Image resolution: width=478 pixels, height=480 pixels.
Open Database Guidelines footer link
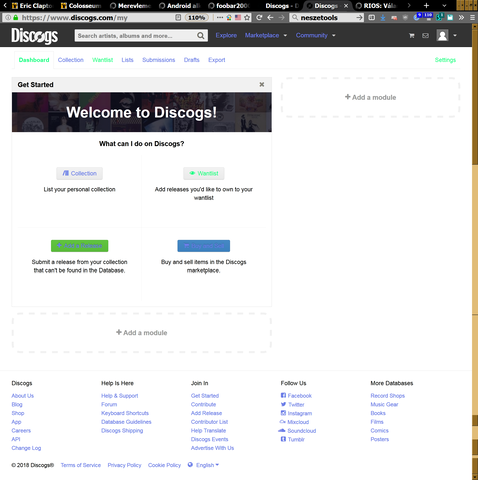click(126, 422)
